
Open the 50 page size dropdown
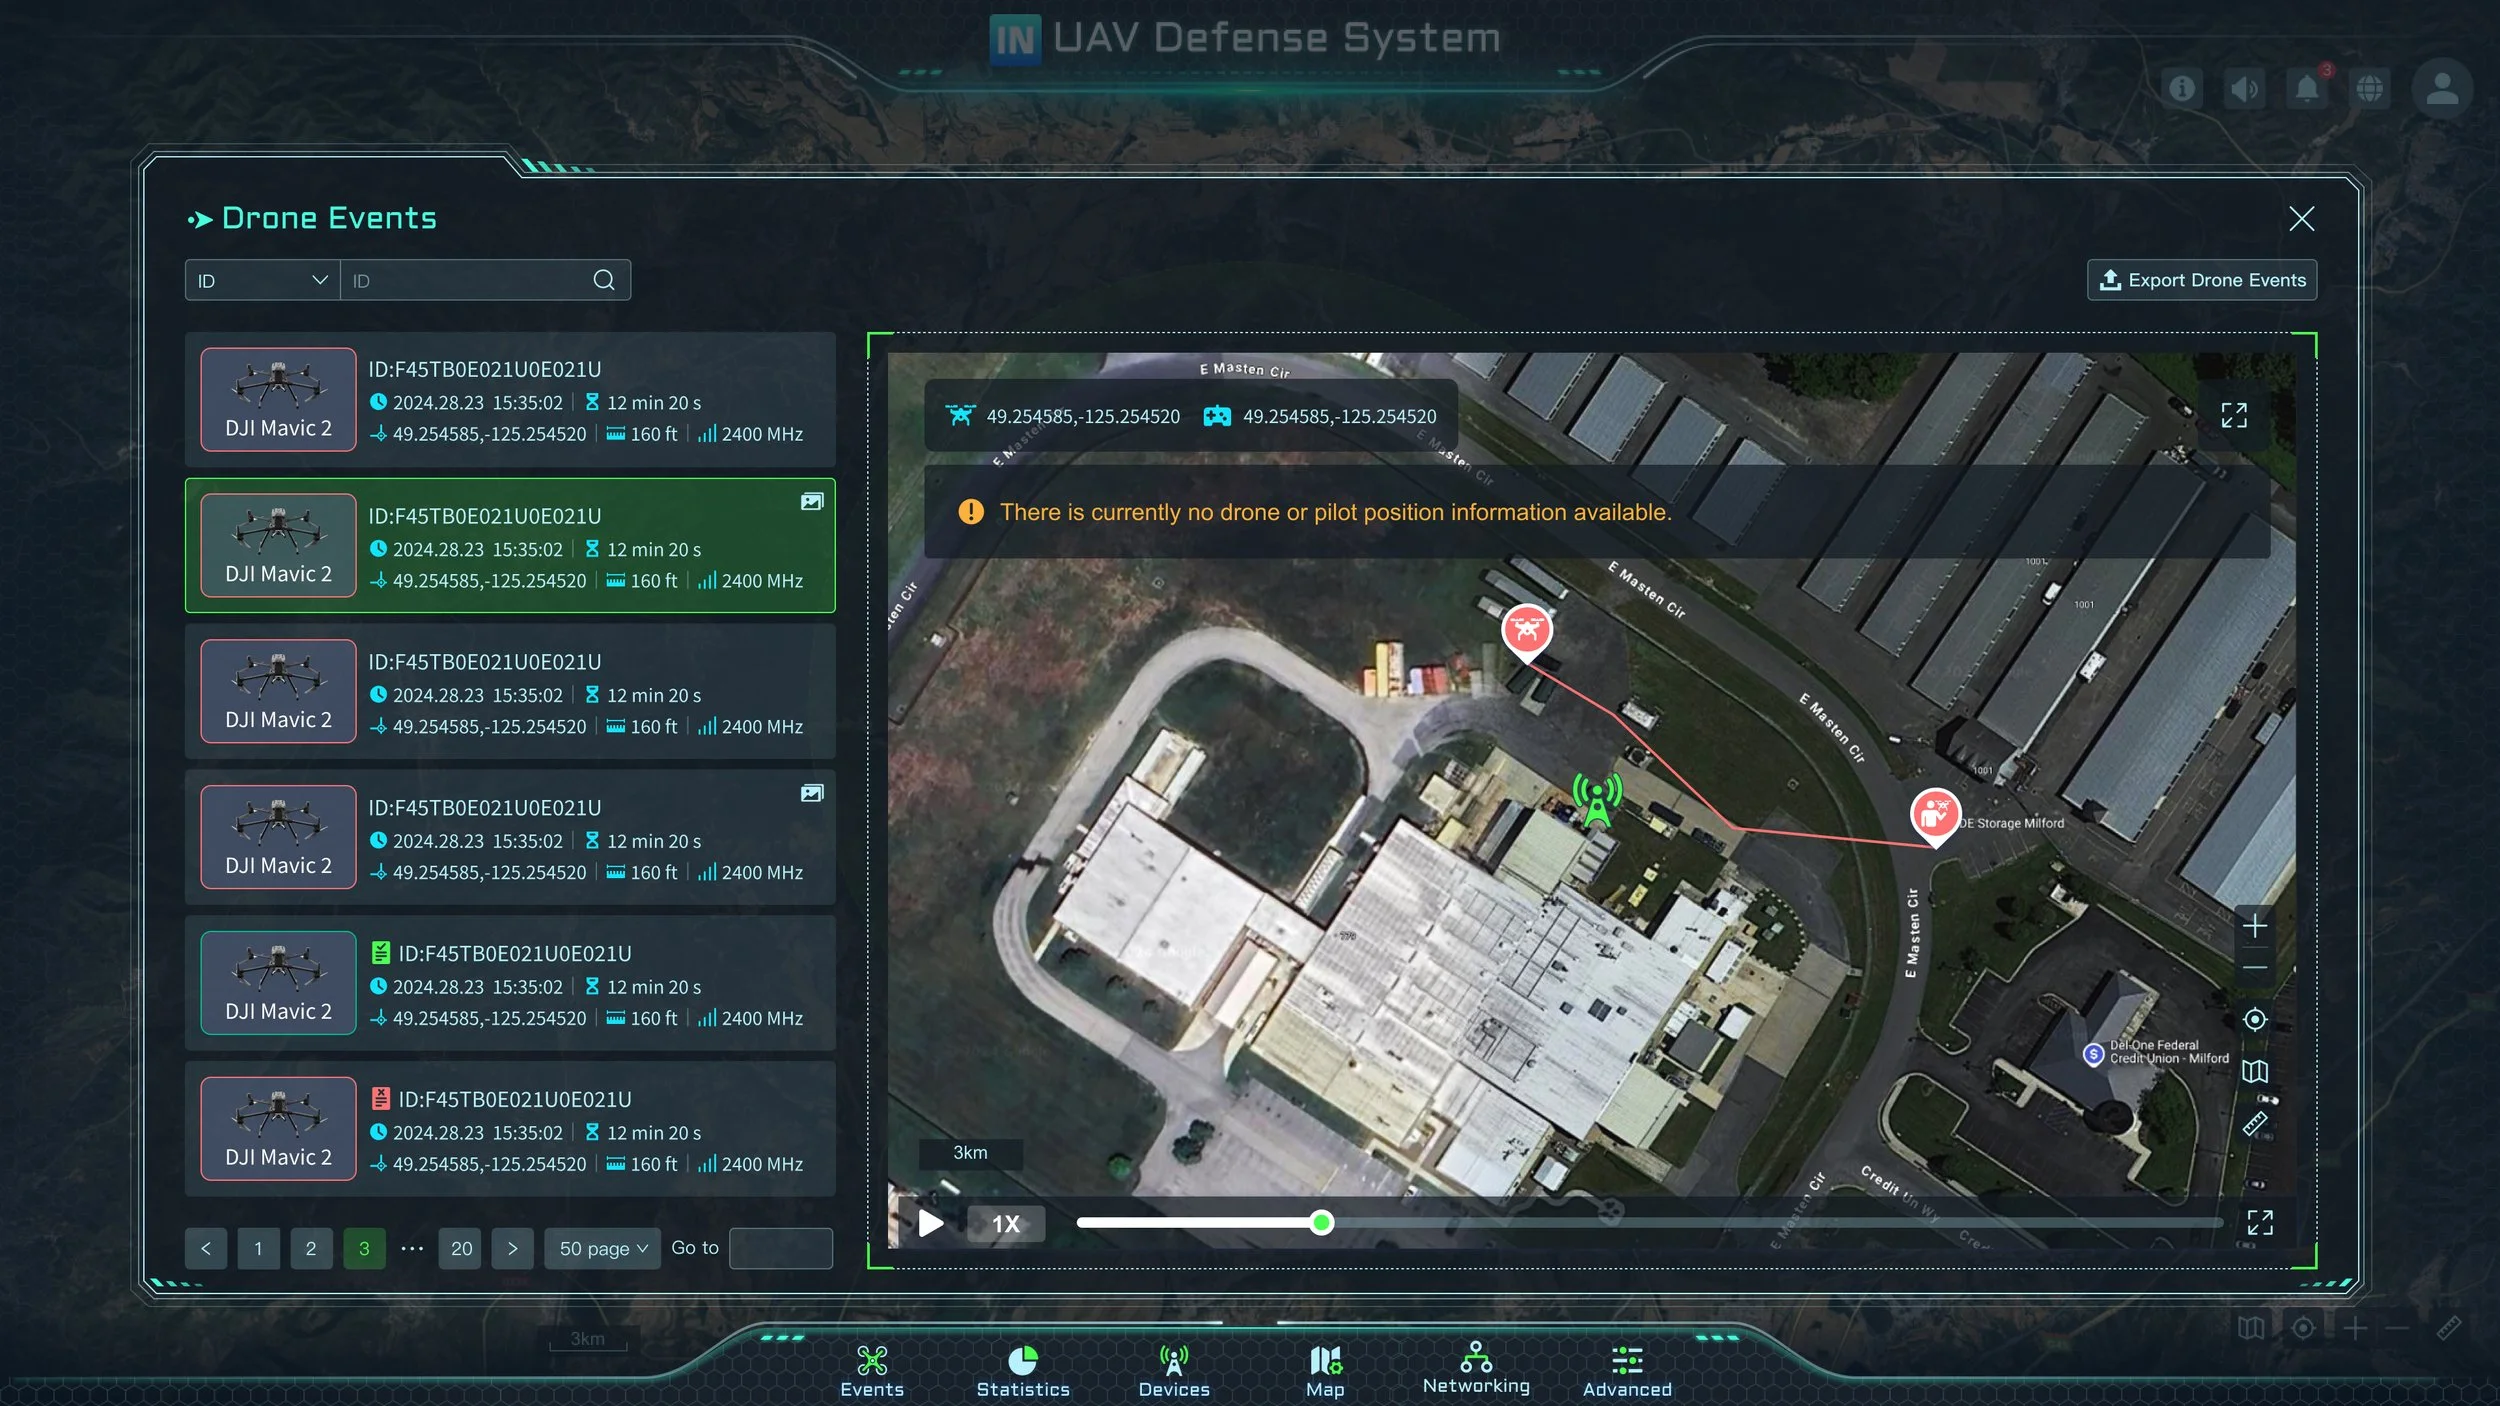[603, 1249]
